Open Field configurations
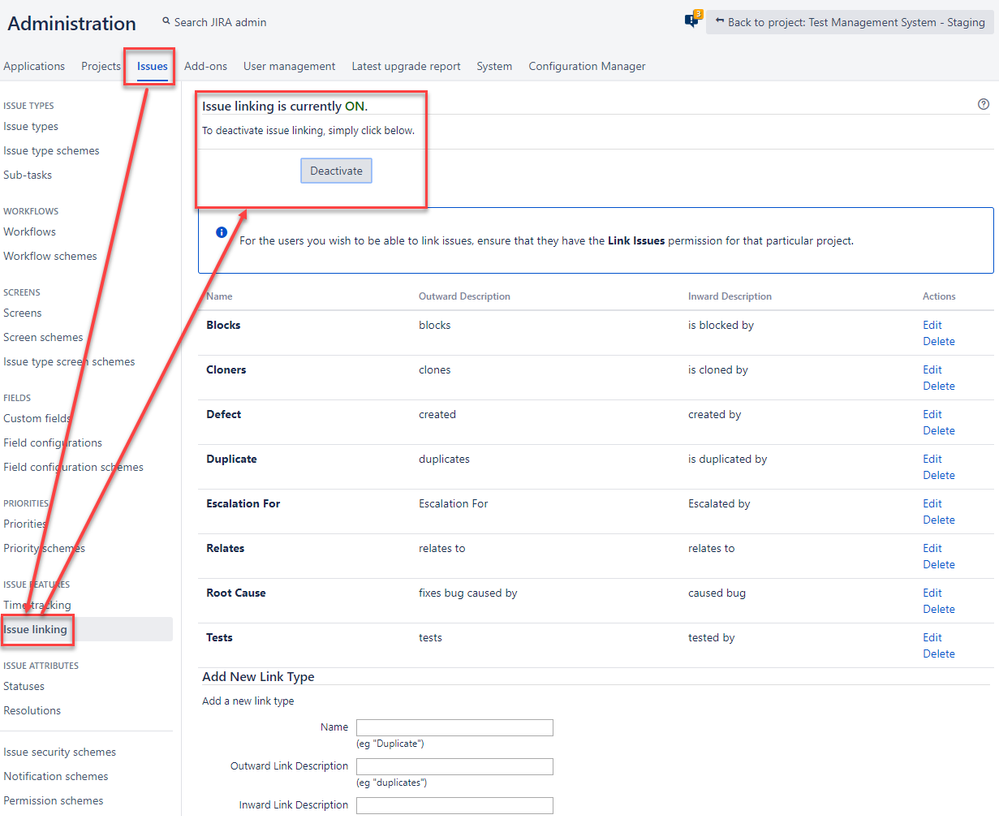Image resolution: width=999 pixels, height=816 pixels. (52, 443)
